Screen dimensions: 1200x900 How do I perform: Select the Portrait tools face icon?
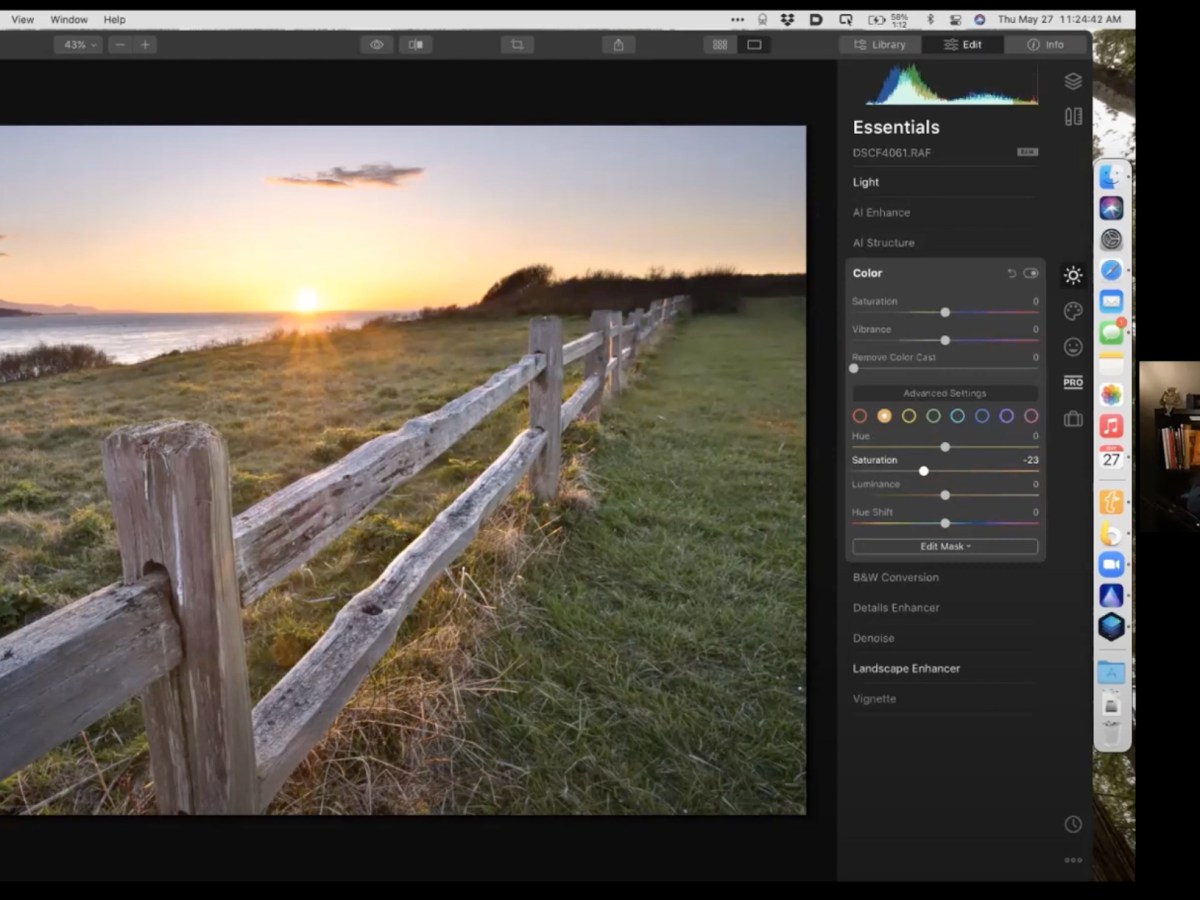(1073, 347)
